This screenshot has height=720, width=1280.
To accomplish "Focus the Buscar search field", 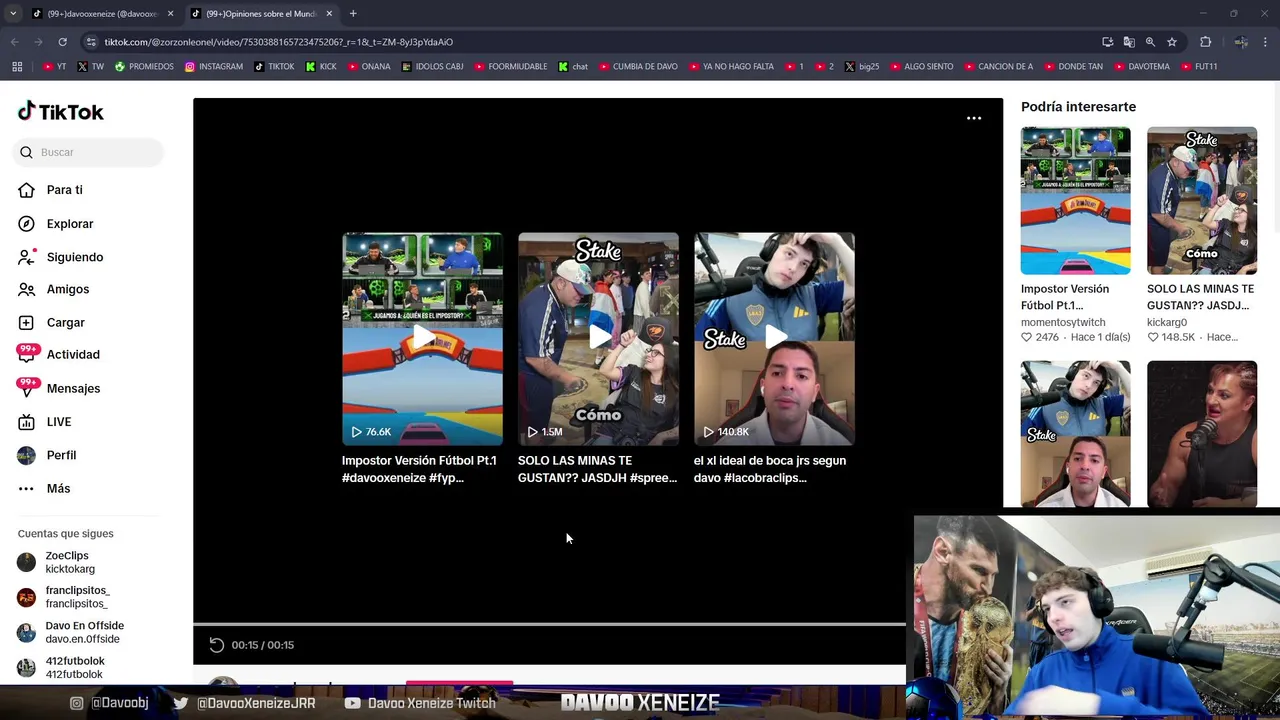I will (x=88, y=152).
